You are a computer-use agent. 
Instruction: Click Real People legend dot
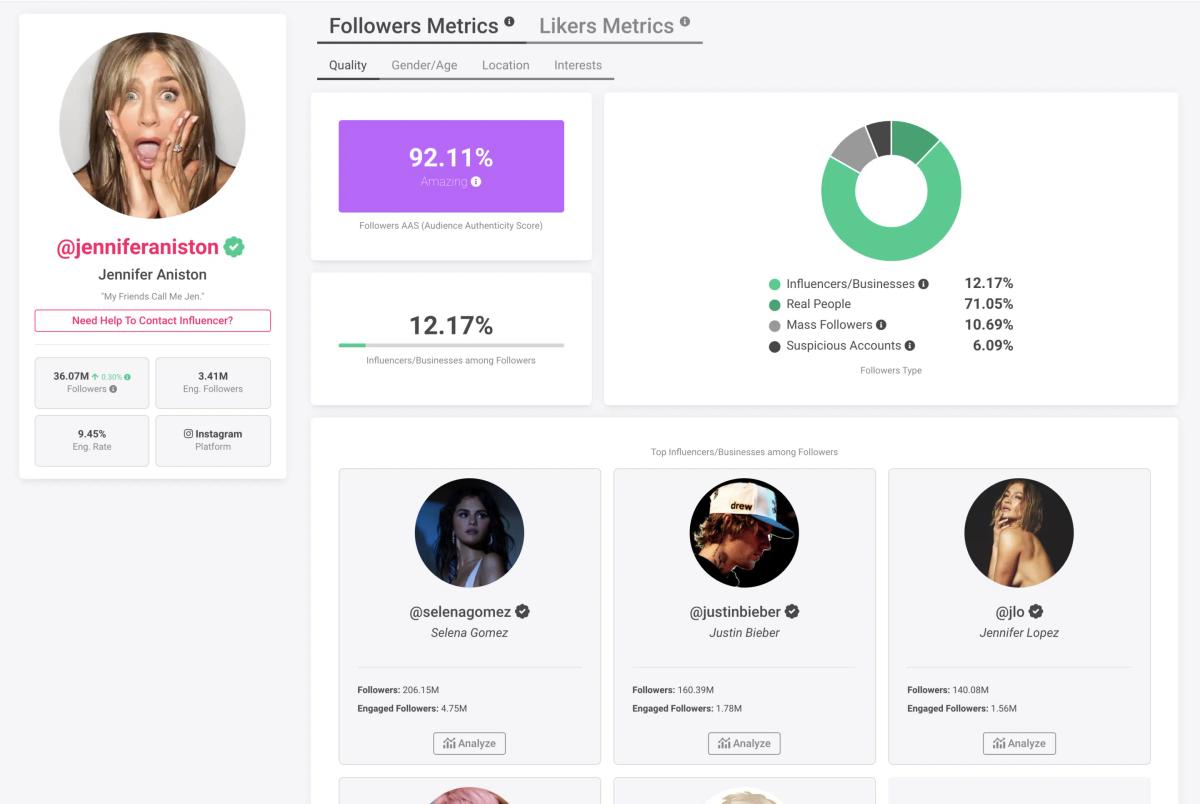click(774, 304)
